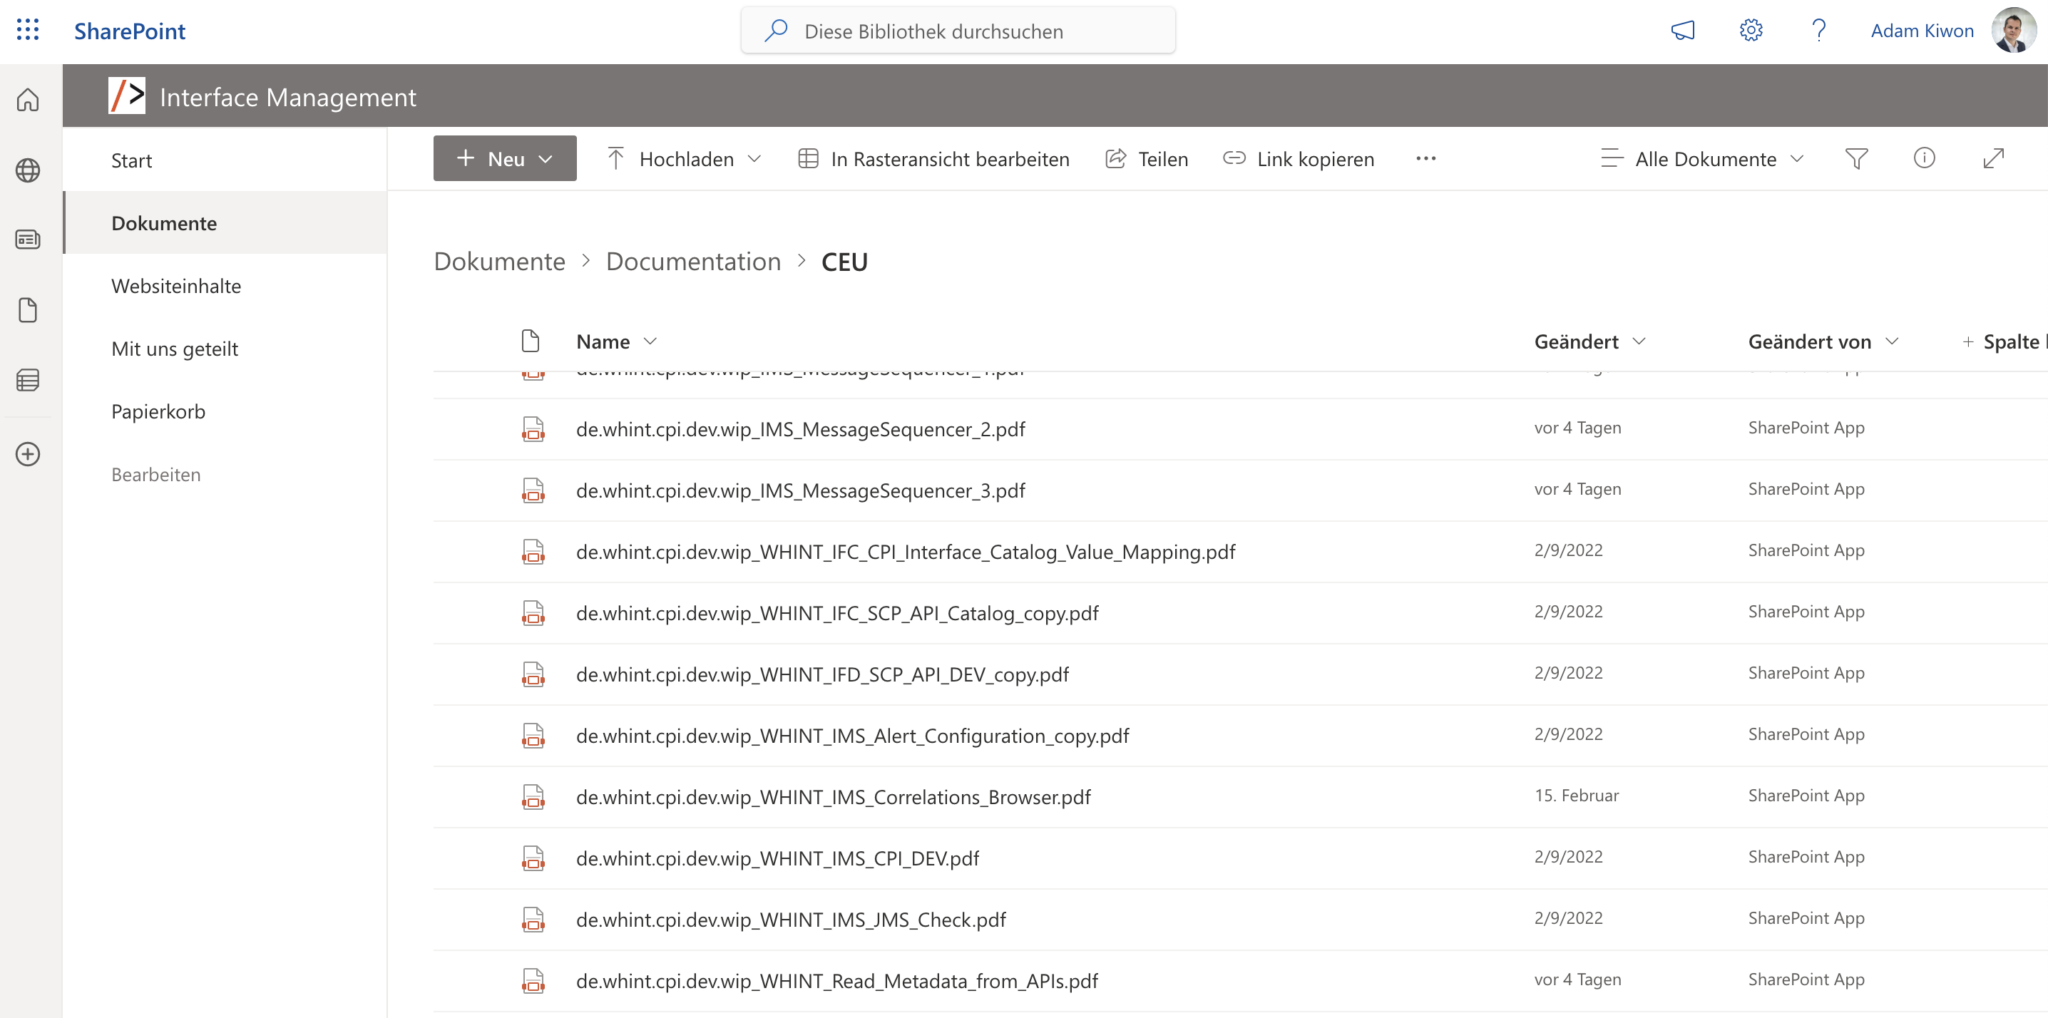Go to home icon in left rail

tap(28, 100)
